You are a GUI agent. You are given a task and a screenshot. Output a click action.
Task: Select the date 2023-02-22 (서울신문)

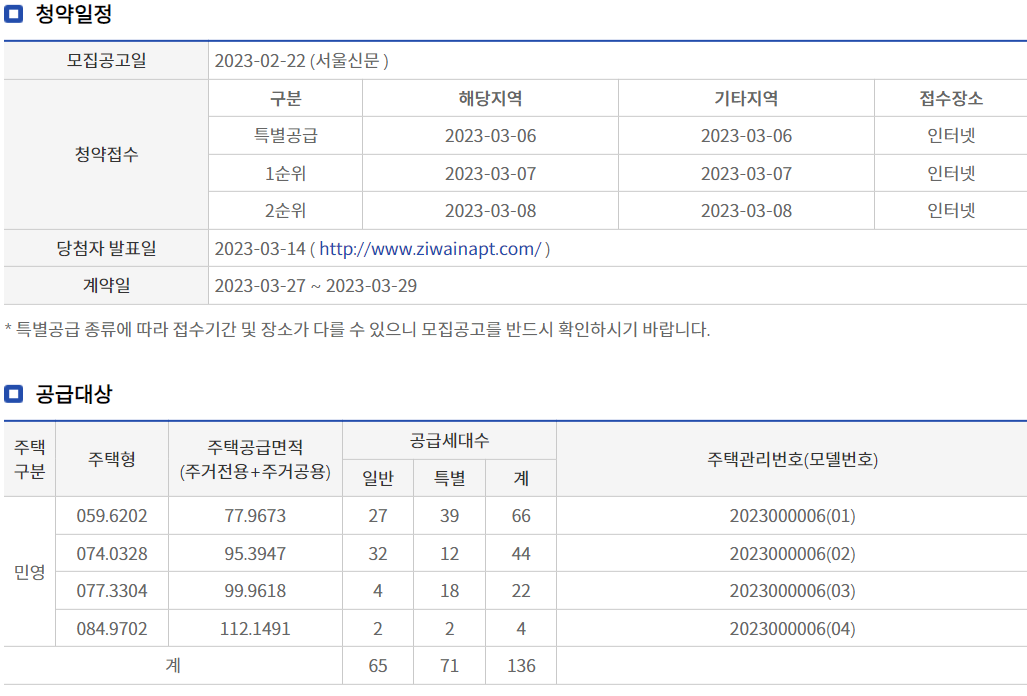pyautogui.click(x=301, y=61)
